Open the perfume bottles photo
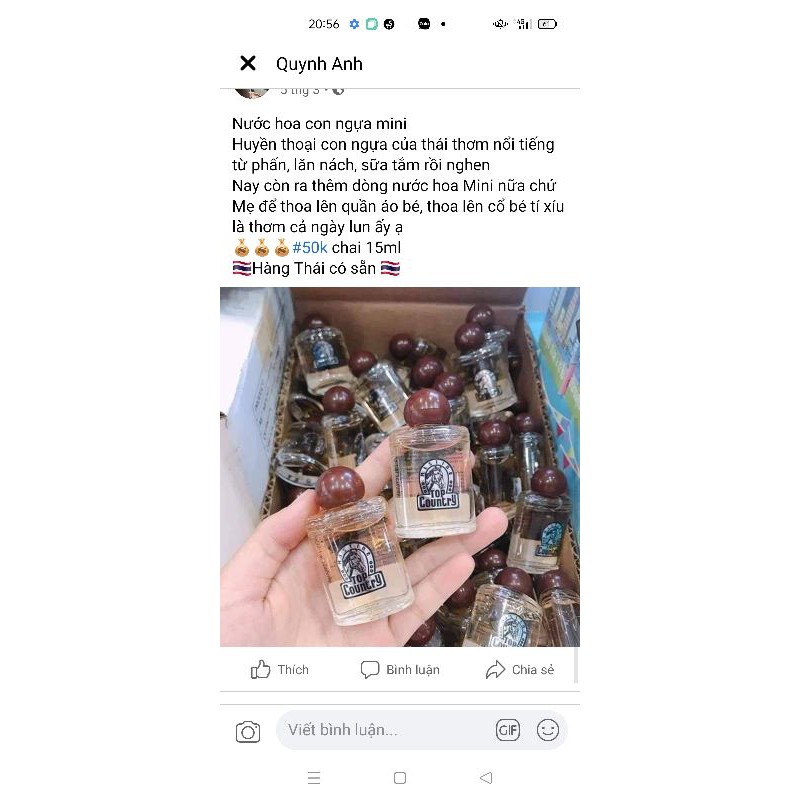 (x=400, y=467)
